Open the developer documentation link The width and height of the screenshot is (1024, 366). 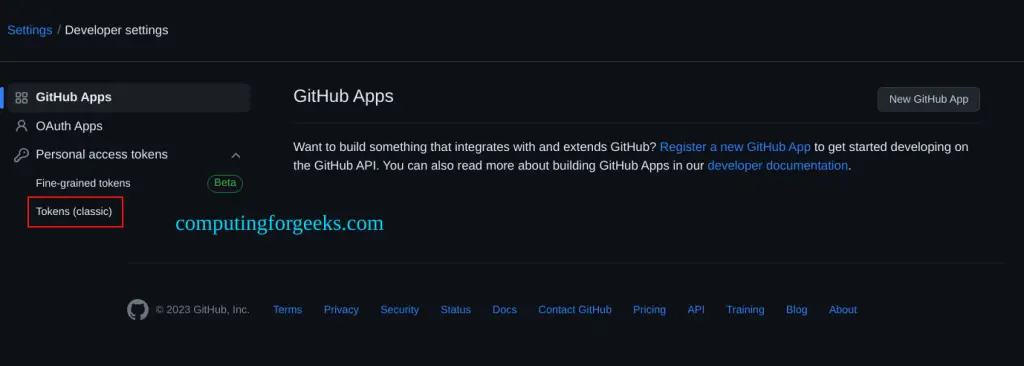click(x=777, y=166)
